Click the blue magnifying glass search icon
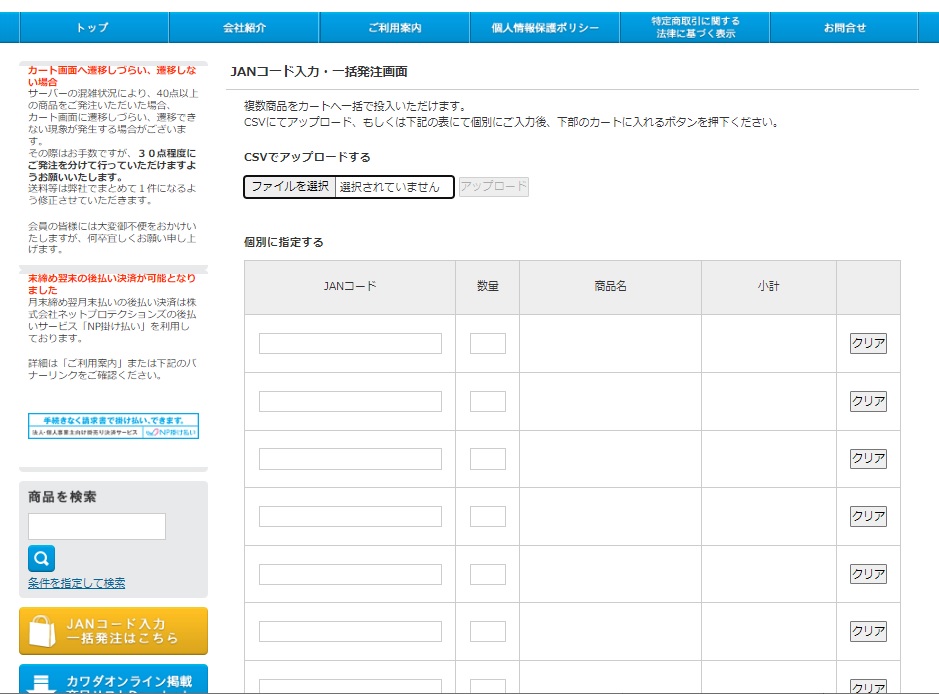 (41, 558)
